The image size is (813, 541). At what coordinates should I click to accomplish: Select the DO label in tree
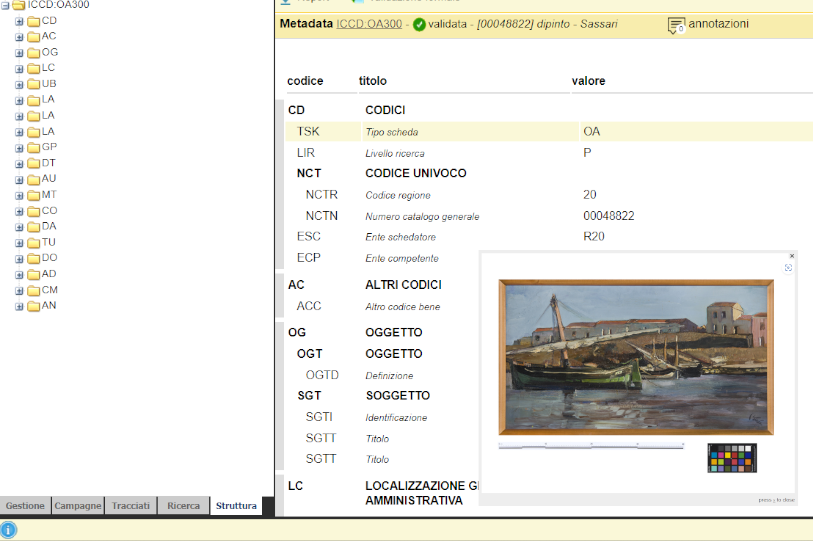pyautogui.click(x=50, y=258)
